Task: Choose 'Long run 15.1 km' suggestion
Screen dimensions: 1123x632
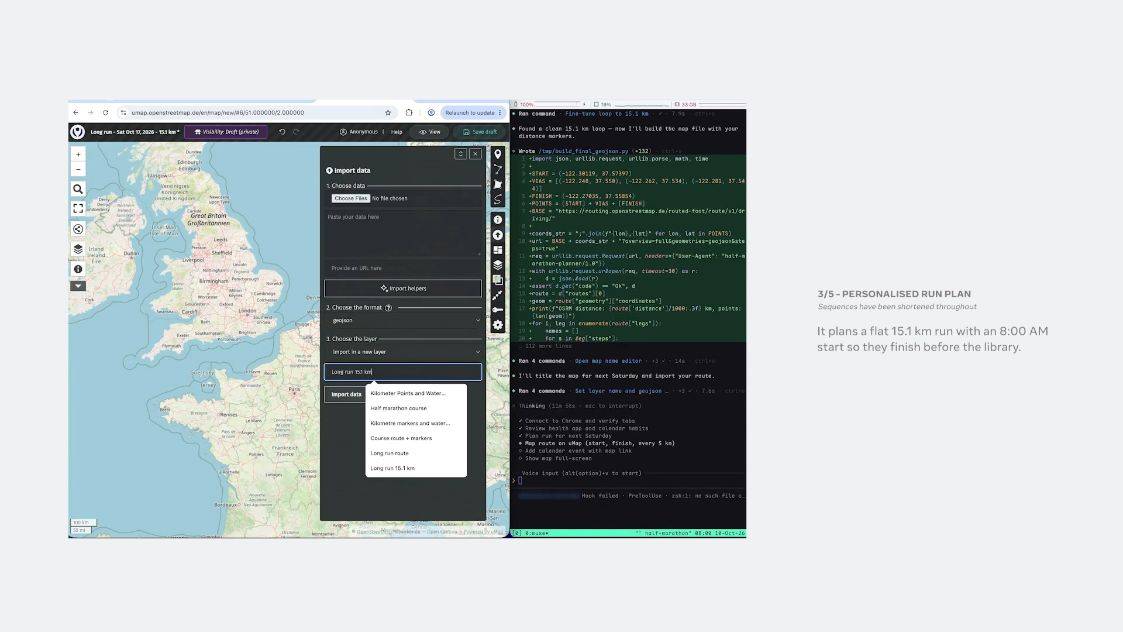Action: pyautogui.click(x=416, y=468)
